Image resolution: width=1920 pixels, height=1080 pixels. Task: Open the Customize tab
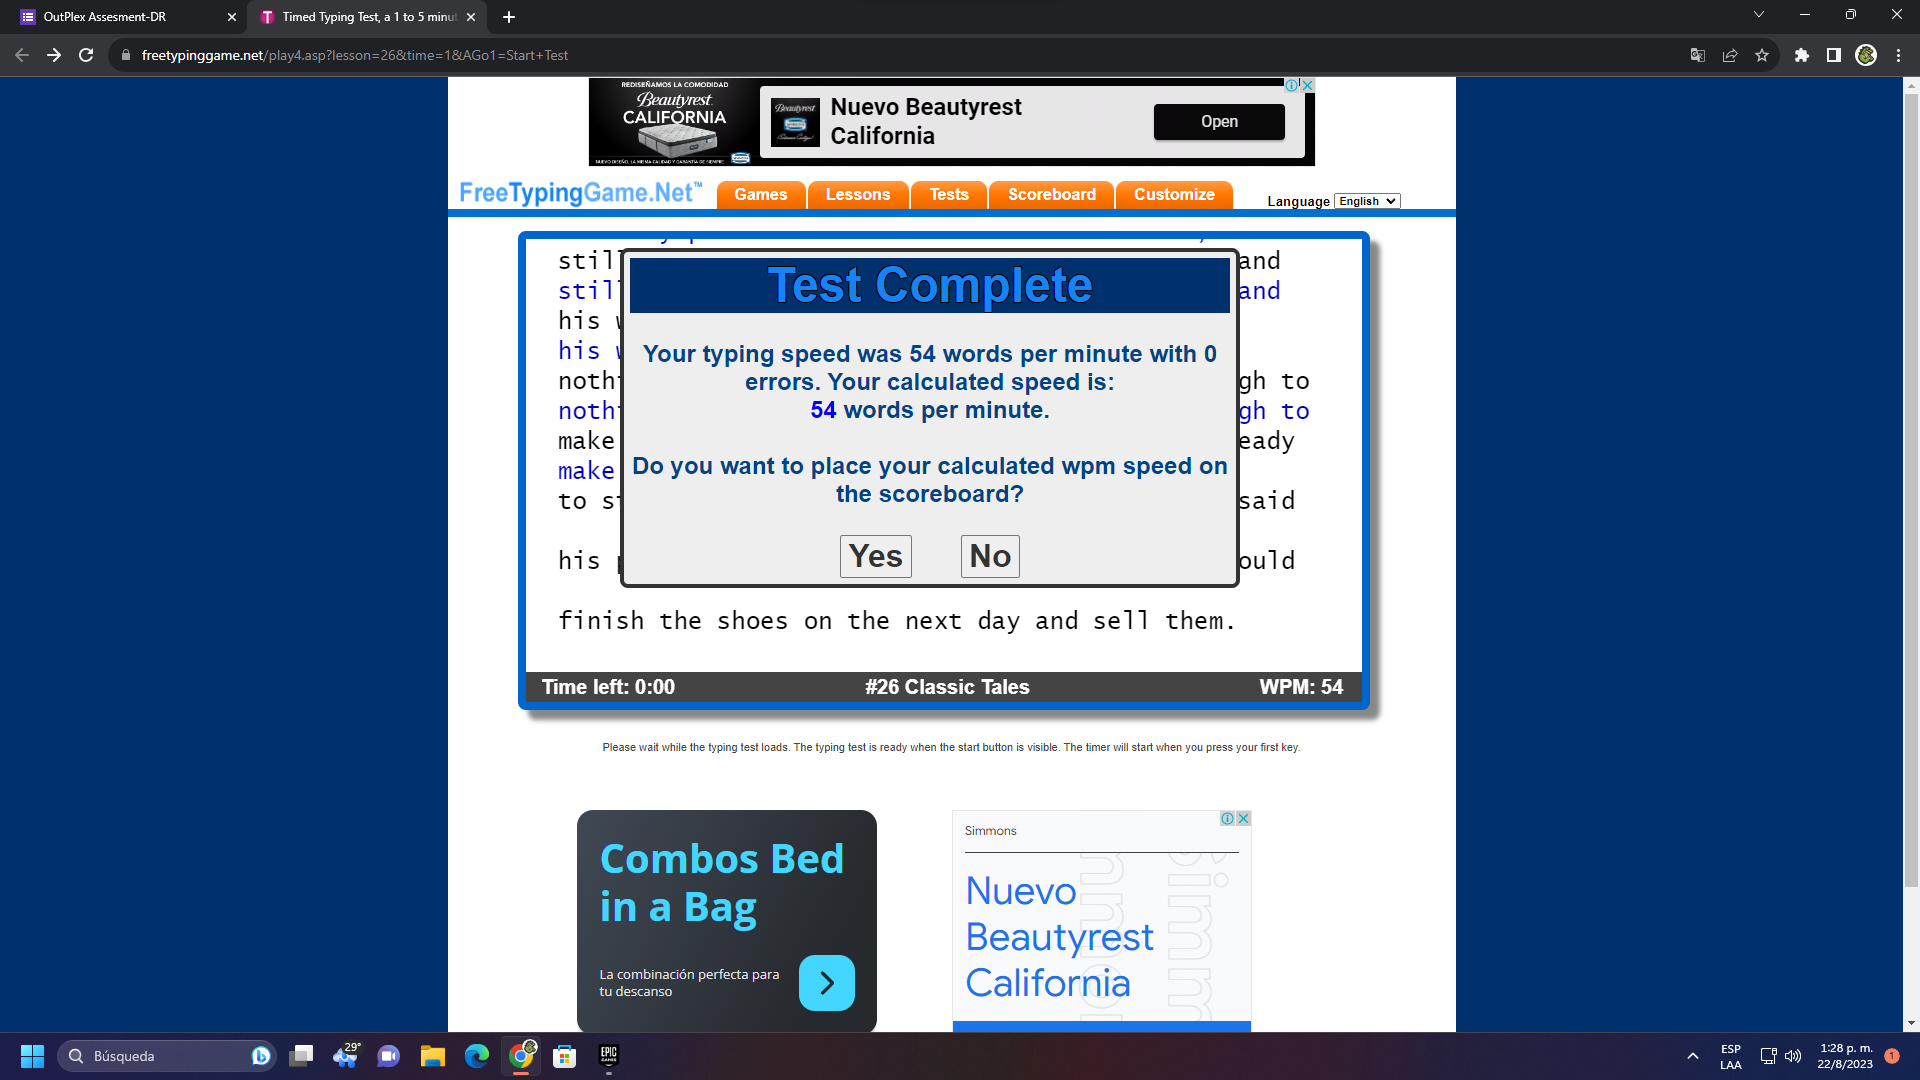(1174, 194)
